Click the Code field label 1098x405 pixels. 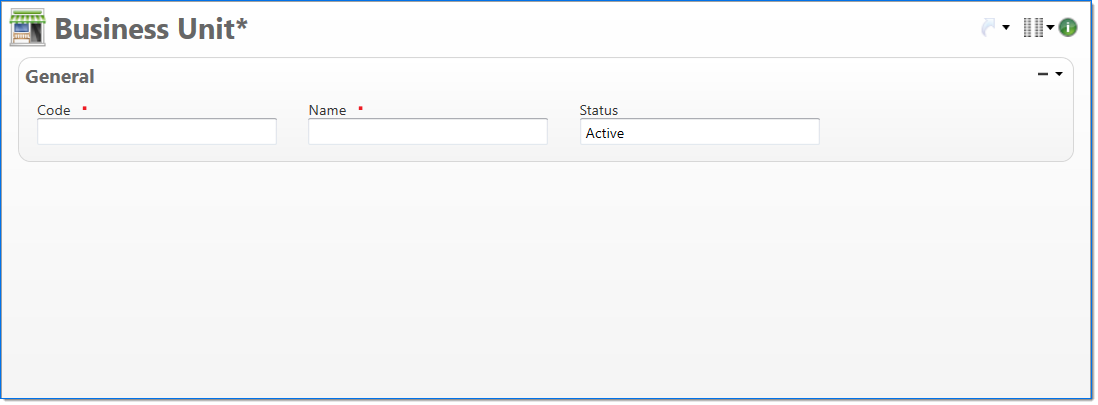click(x=54, y=110)
